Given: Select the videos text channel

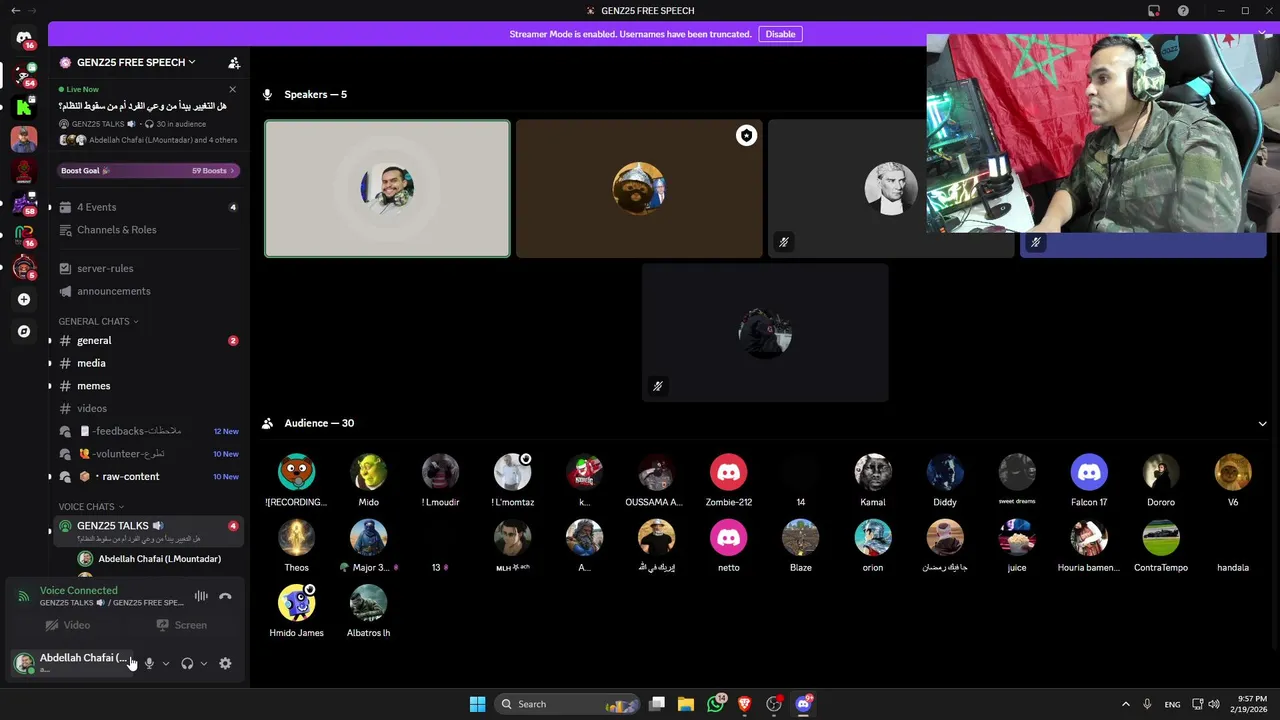Looking at the screenshot, I should pos(148,408).
